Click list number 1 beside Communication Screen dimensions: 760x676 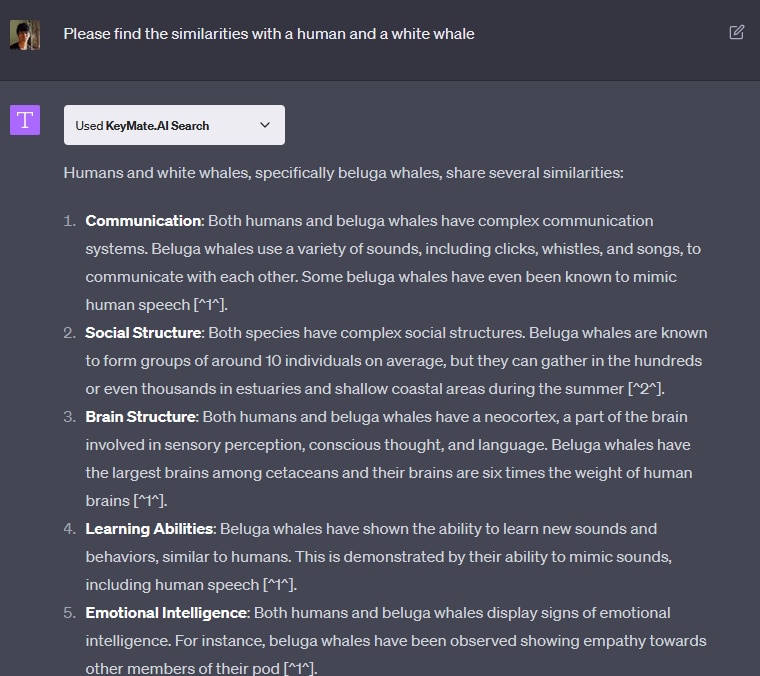(x=70, y=220)
